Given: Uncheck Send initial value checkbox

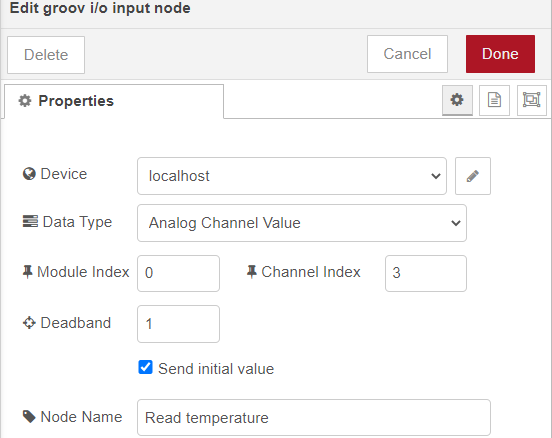Looking at the screenshot, I should (x=145, y=367).
